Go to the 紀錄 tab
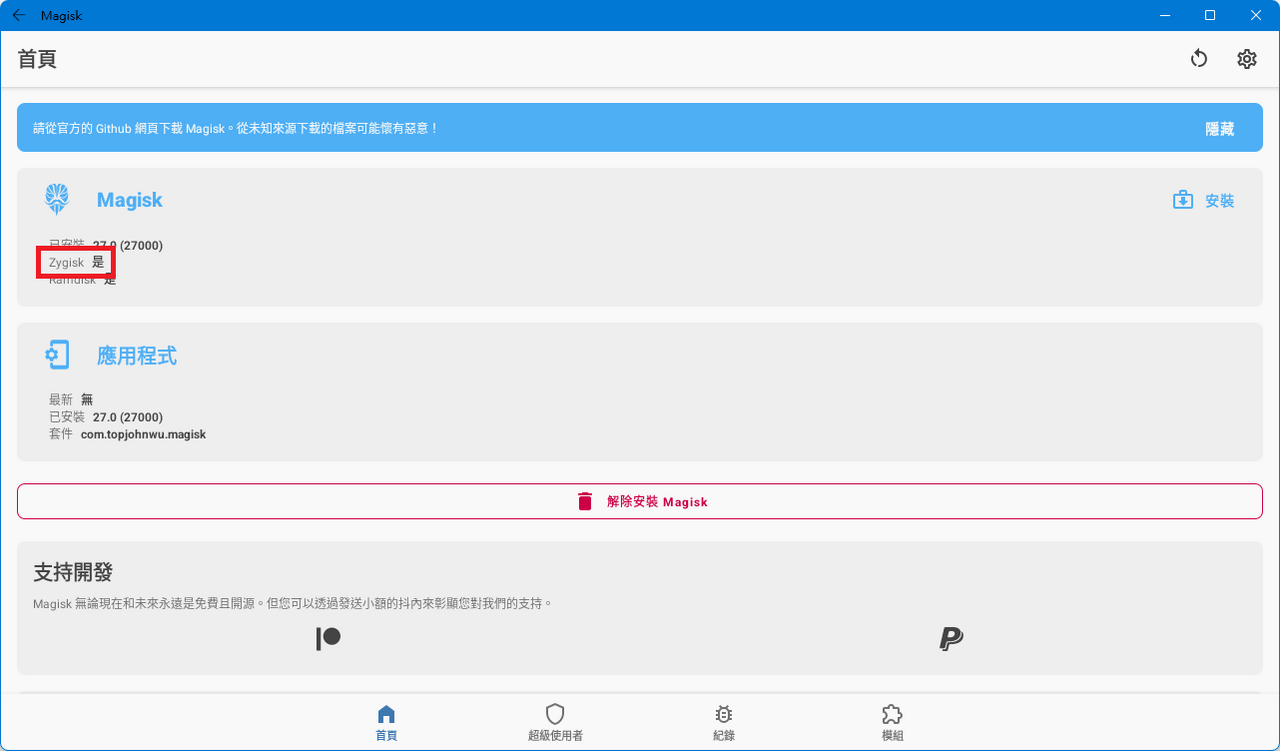 (724, 723)
